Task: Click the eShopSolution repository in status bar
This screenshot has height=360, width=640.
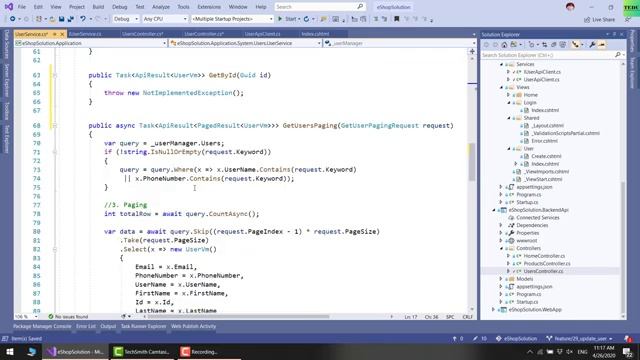Action: pos(516,338)
